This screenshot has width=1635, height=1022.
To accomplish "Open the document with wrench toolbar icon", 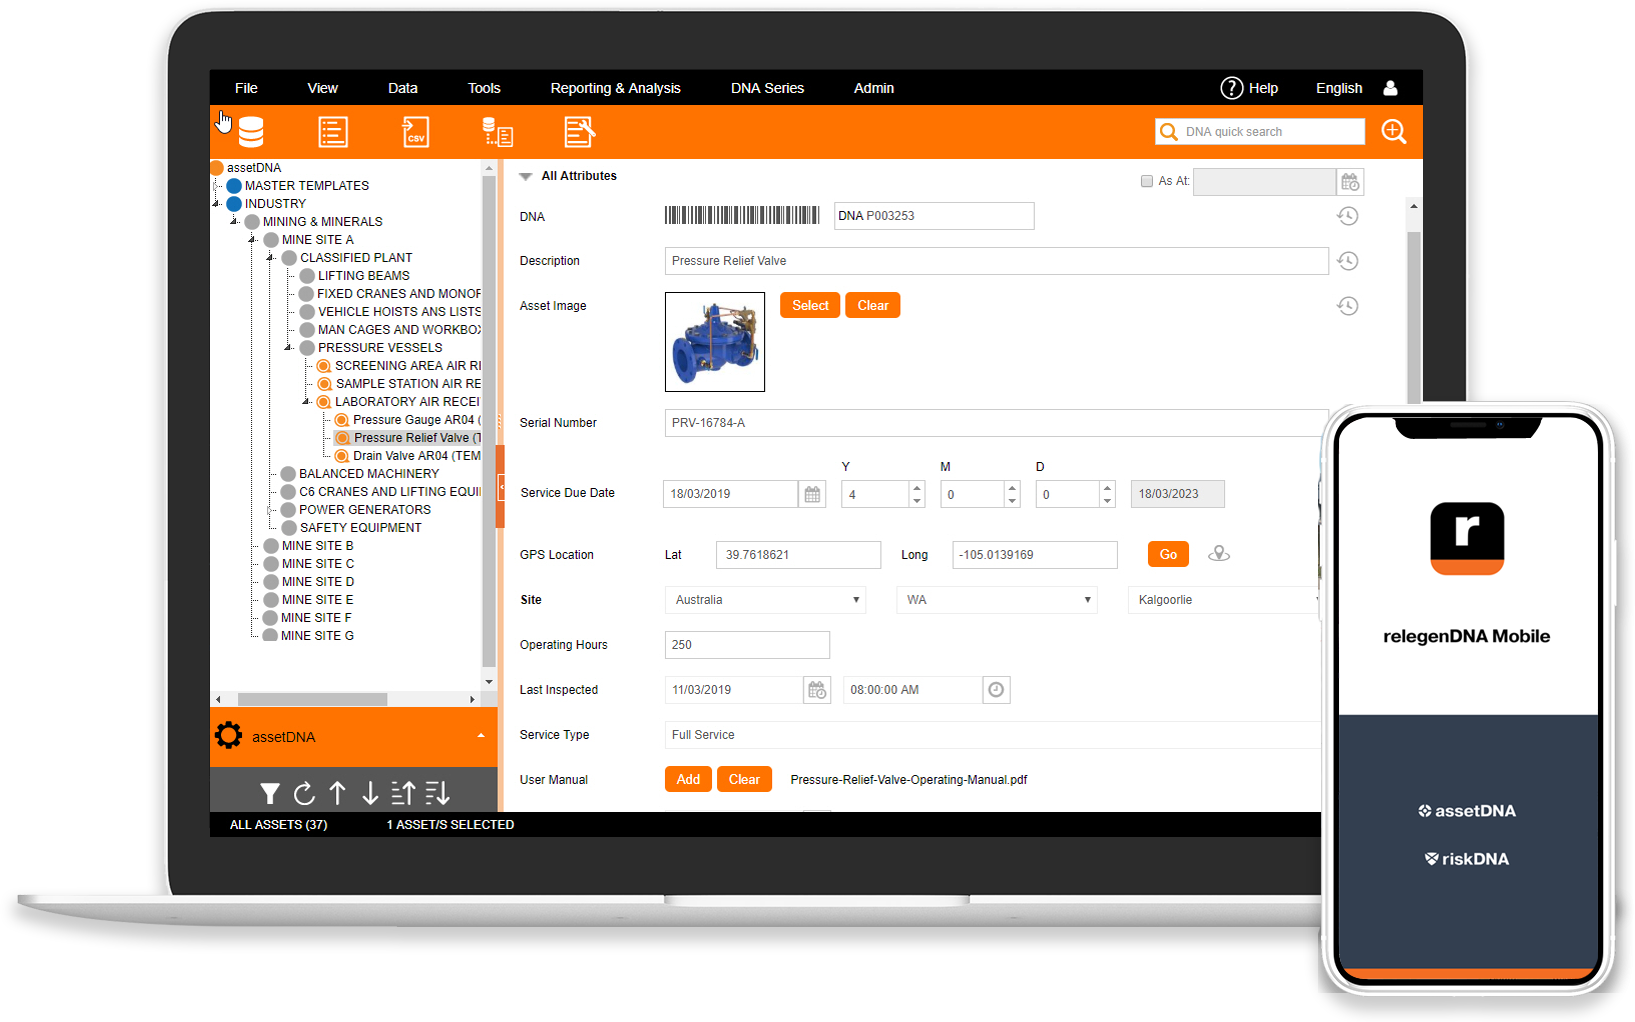I will tap(580, 132).
